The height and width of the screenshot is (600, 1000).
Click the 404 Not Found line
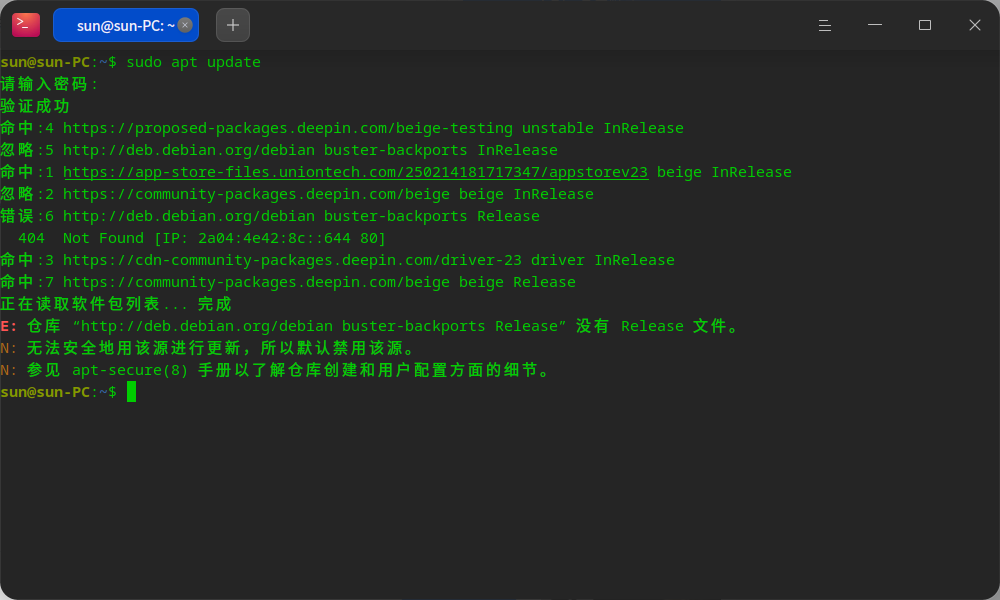pos(202,238)
